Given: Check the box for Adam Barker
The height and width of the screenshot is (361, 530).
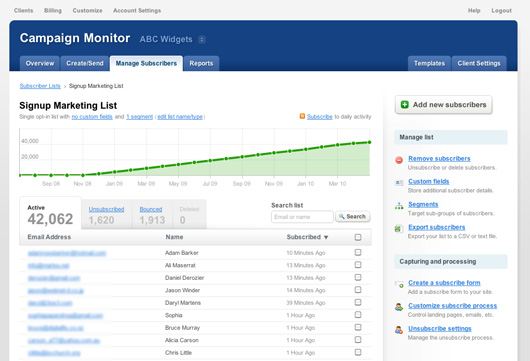Looking at the screenshot, I should 358,252.
